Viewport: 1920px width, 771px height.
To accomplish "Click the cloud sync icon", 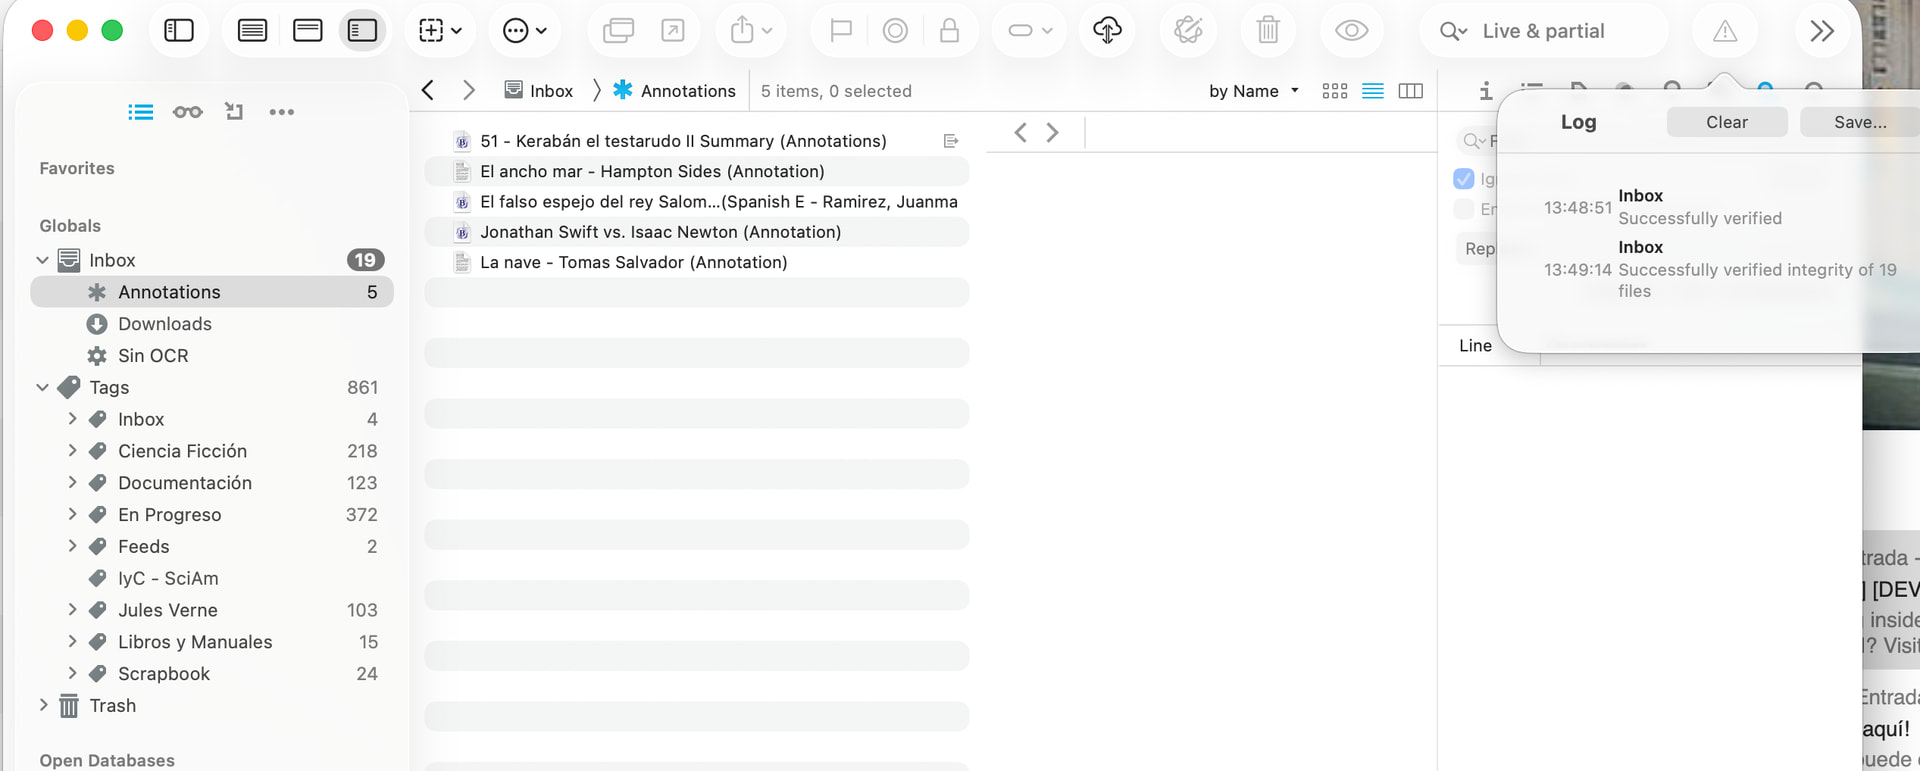I will 1107,31.
